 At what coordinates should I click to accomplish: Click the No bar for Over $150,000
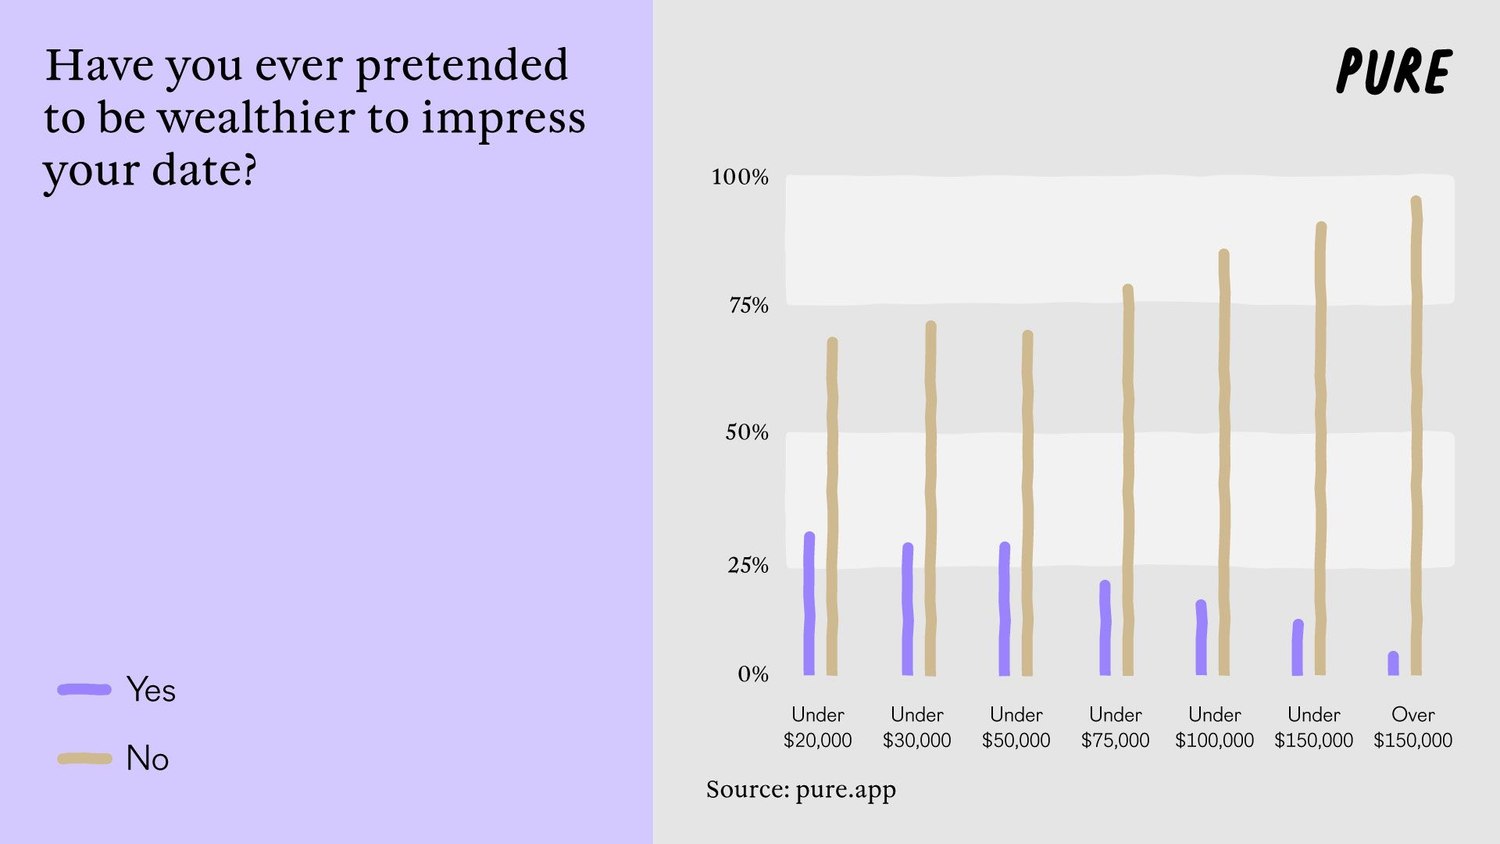click(x=1416, y=436)
